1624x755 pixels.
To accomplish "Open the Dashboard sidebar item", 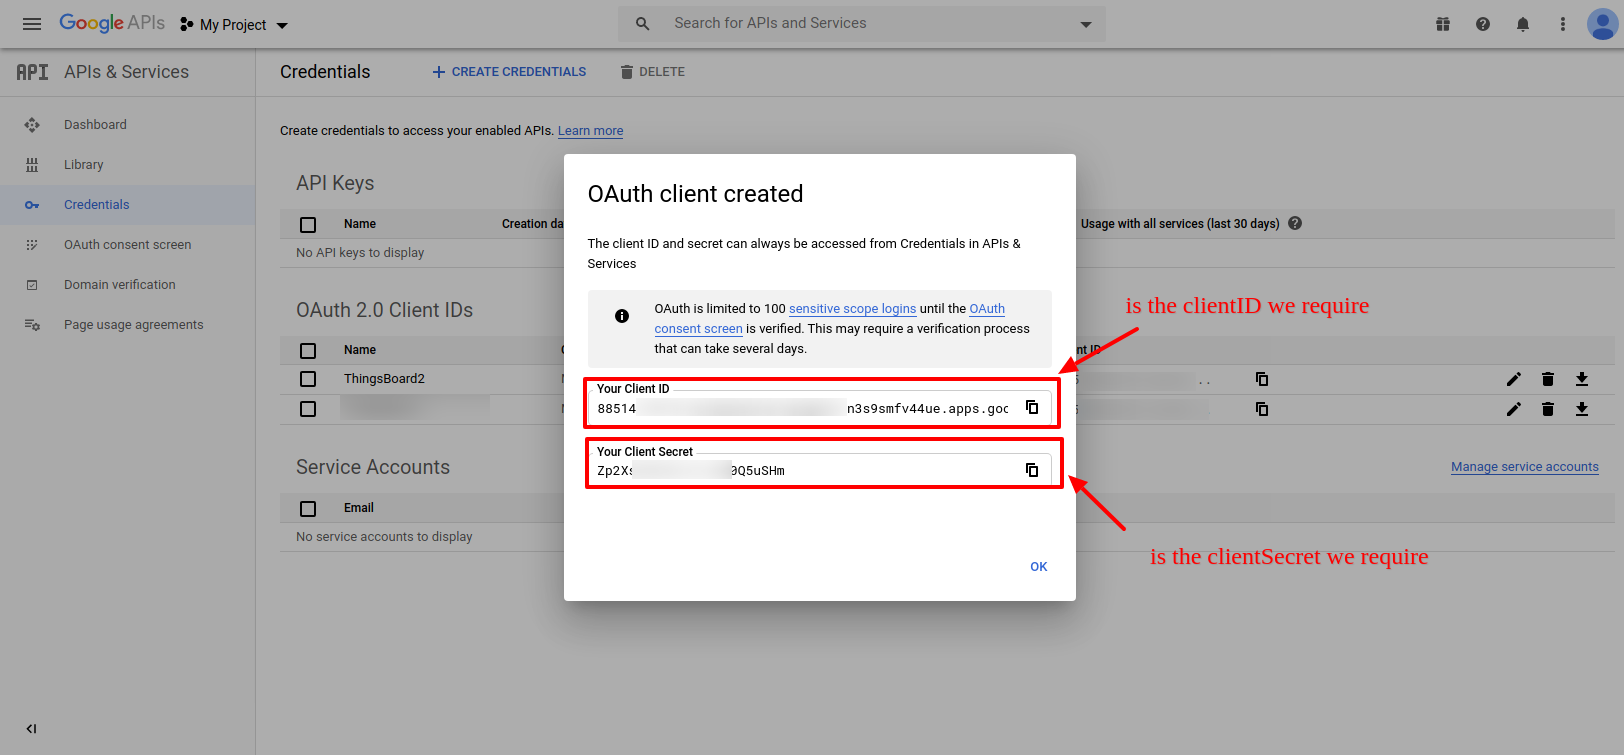I will point(95,125).
